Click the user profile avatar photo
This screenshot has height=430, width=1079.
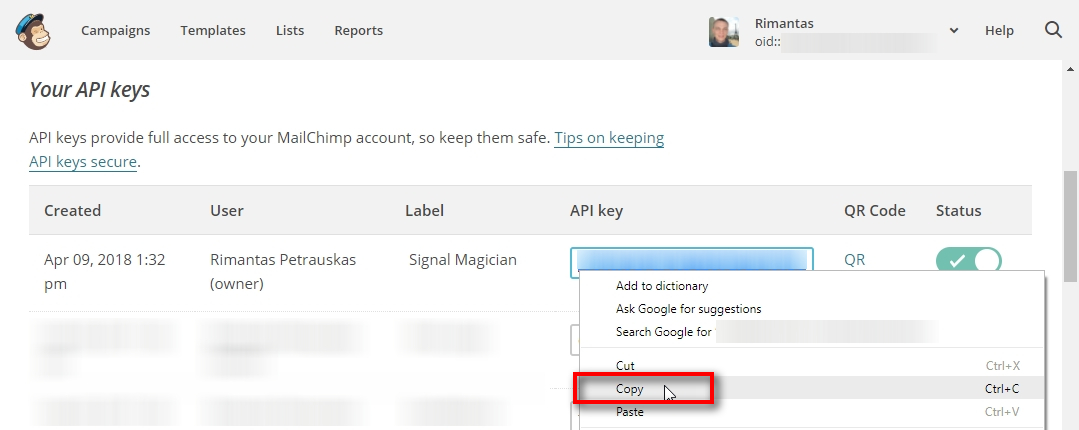(x=724, y=31)
